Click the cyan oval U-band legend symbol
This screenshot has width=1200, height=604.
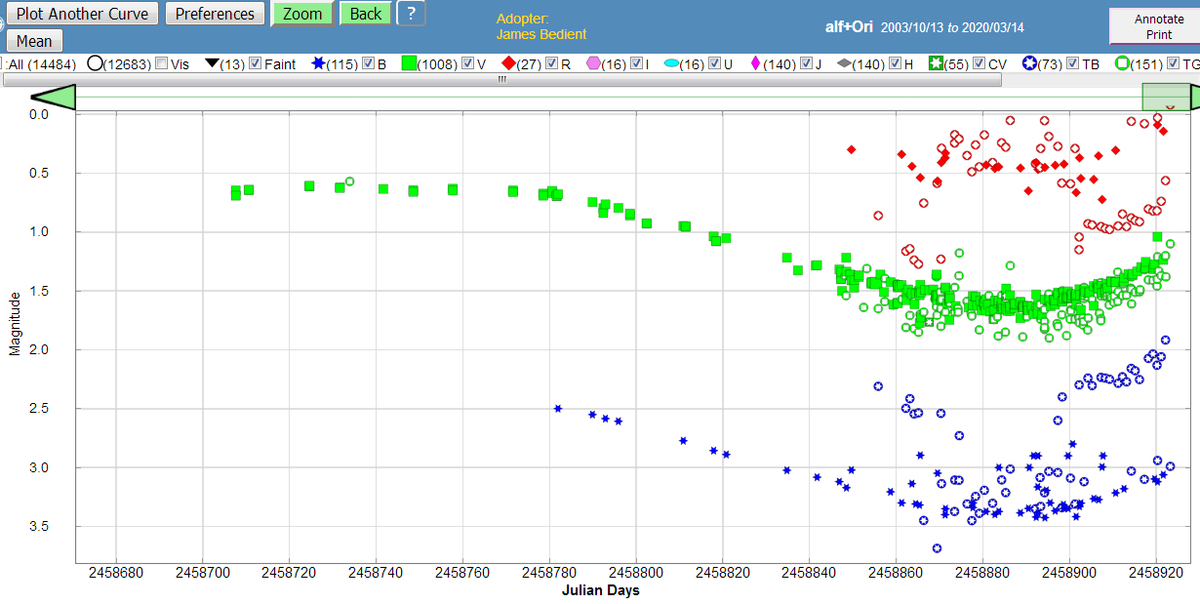coord(672,64)
